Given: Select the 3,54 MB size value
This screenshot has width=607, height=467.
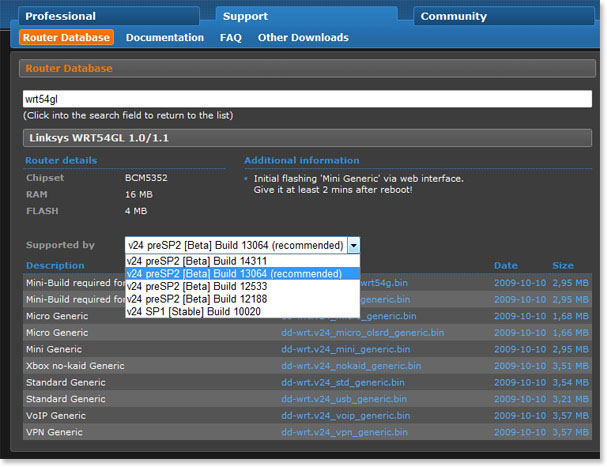Looking at the screenshot, I should coord(571,383).
